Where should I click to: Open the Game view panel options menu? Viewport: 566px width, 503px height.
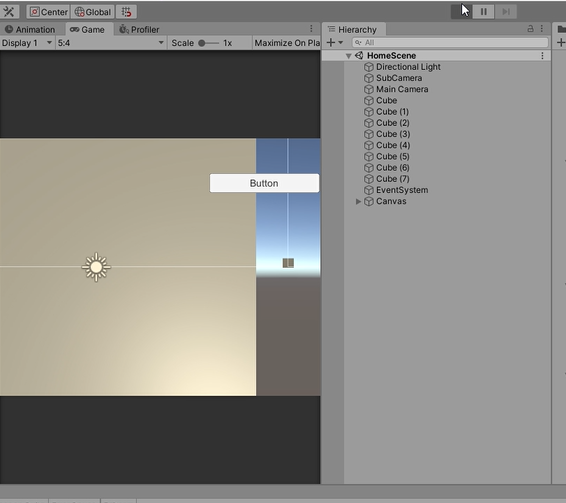(x=311, y=29)
